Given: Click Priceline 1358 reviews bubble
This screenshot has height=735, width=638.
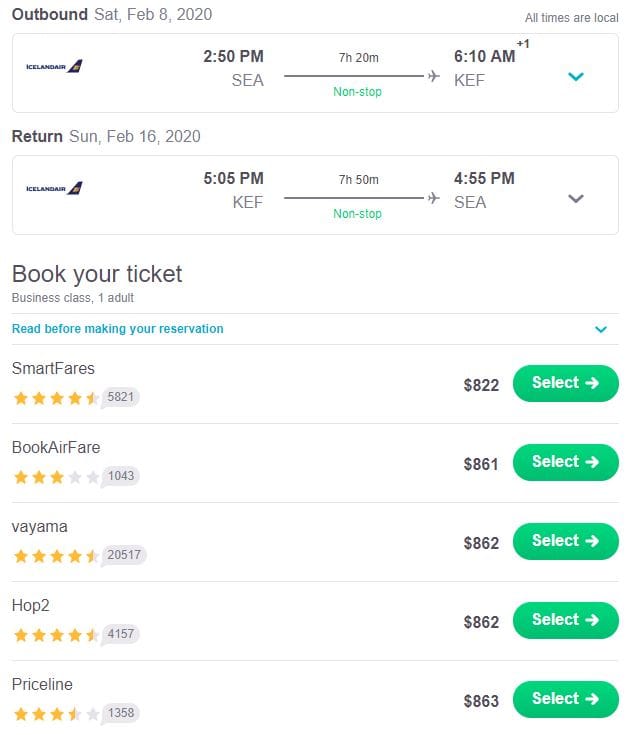Looking at the screenshot, I should coord(120,713).
